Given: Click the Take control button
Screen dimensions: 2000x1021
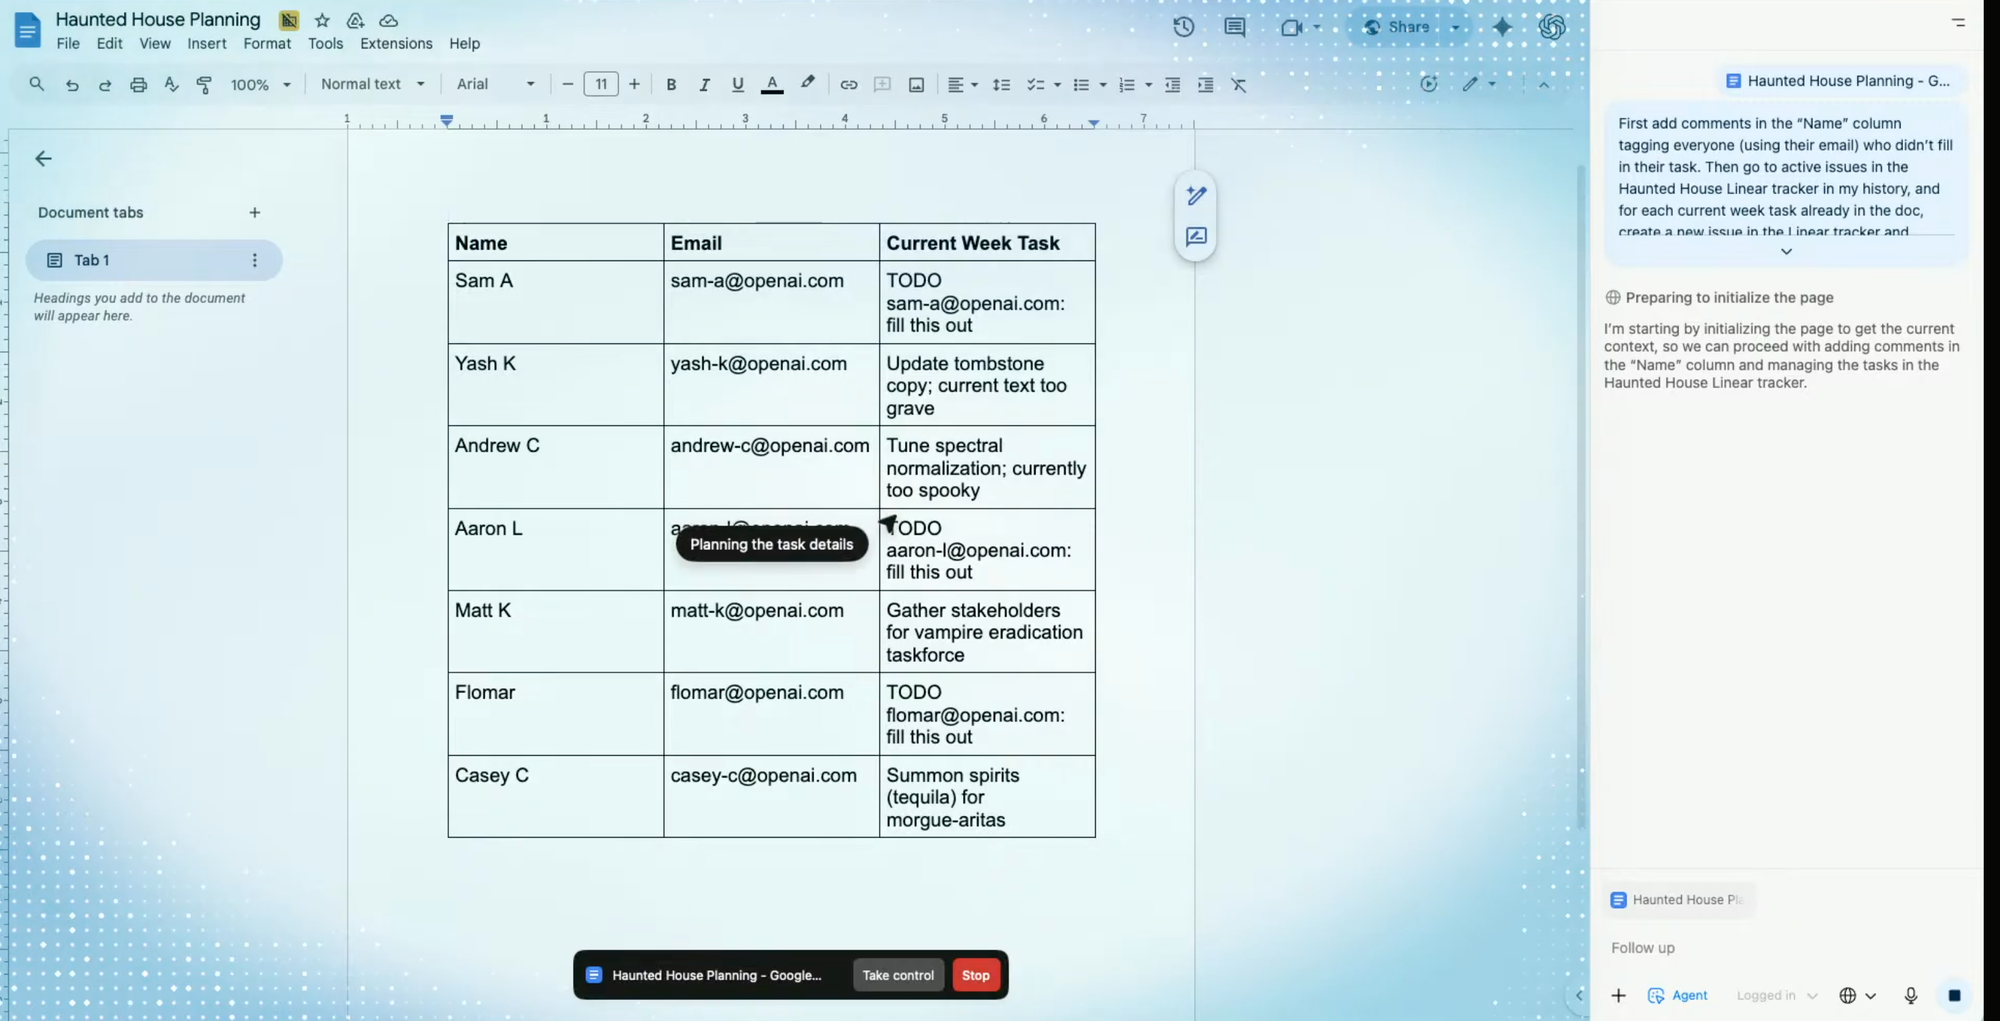Looking at the screenshot, I should tap(897, 975).
